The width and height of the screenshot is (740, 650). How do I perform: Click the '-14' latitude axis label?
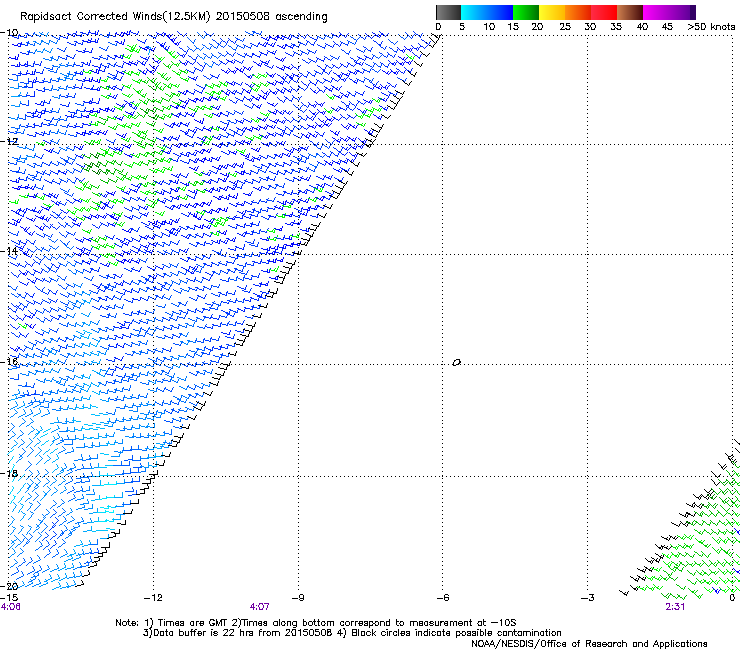[9, 251]
